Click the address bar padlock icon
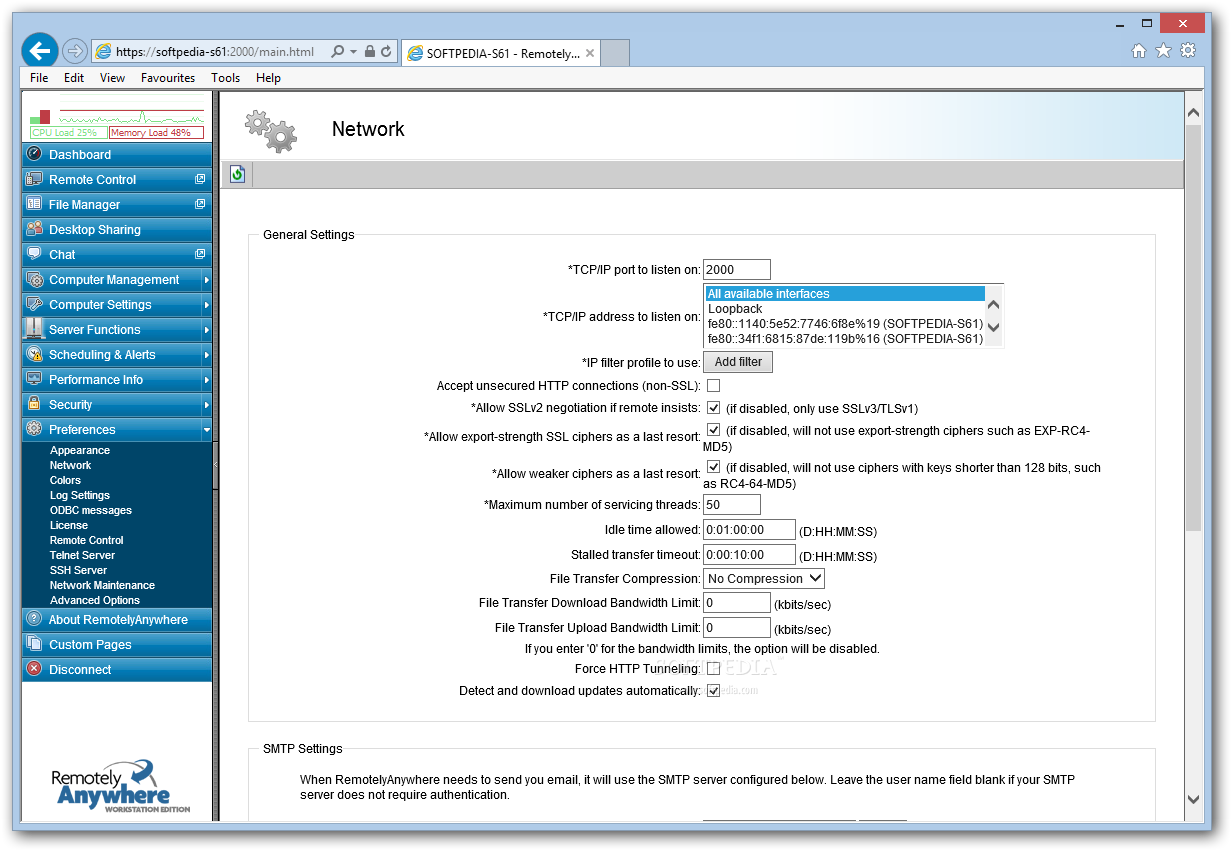This screenshot has width=1232, height=851. (x=370, y=51)
